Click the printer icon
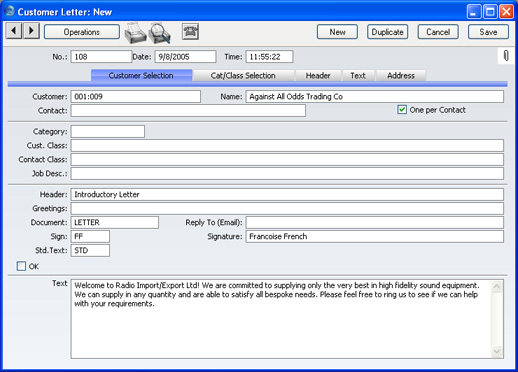The image size is (518, 372). click(135, 33)
